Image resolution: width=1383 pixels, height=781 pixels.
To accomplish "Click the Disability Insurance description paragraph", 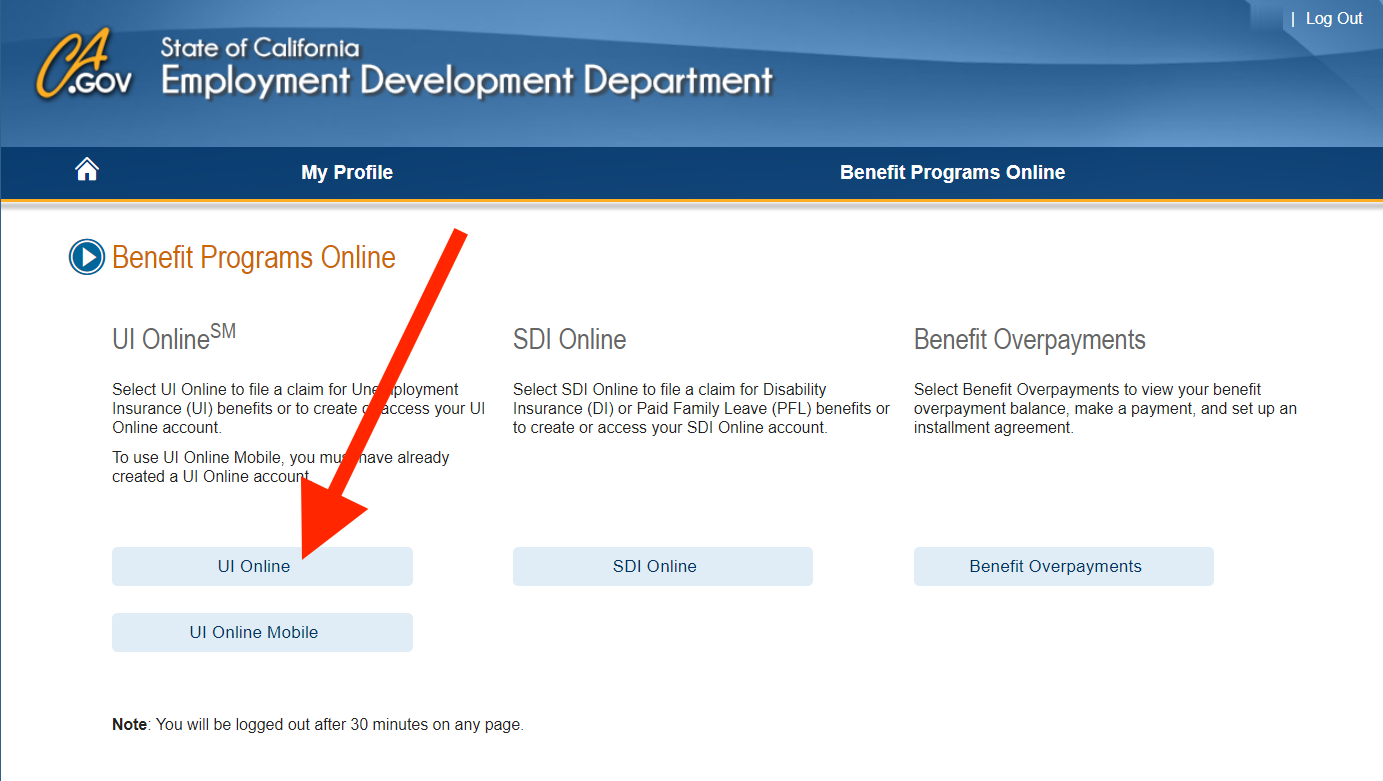I will pyautogui.click(x=701, y=408).
